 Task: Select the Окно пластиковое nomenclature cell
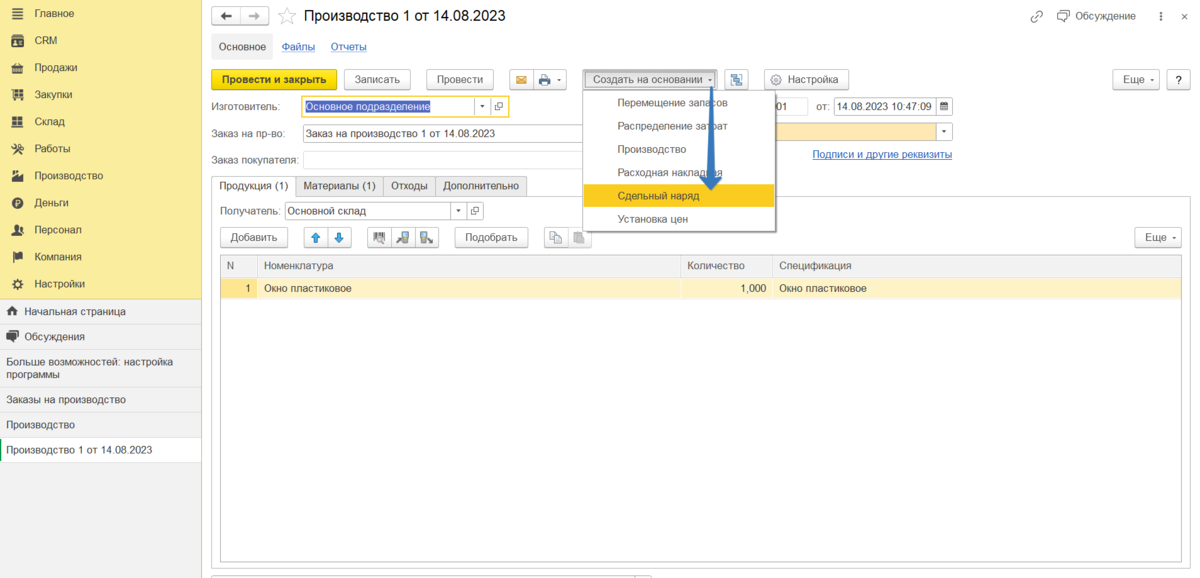tap(470, 288)
